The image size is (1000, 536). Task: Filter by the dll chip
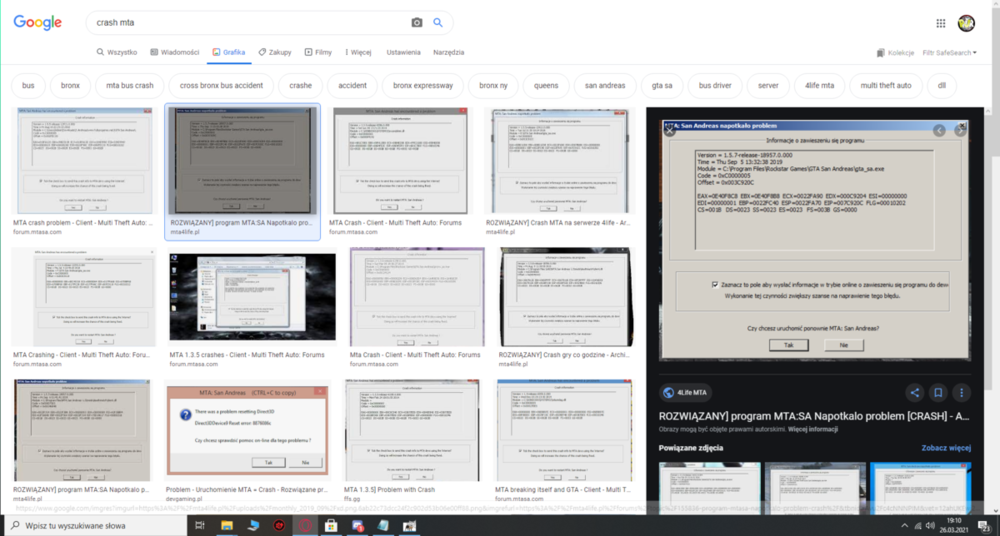coord(941,86)
